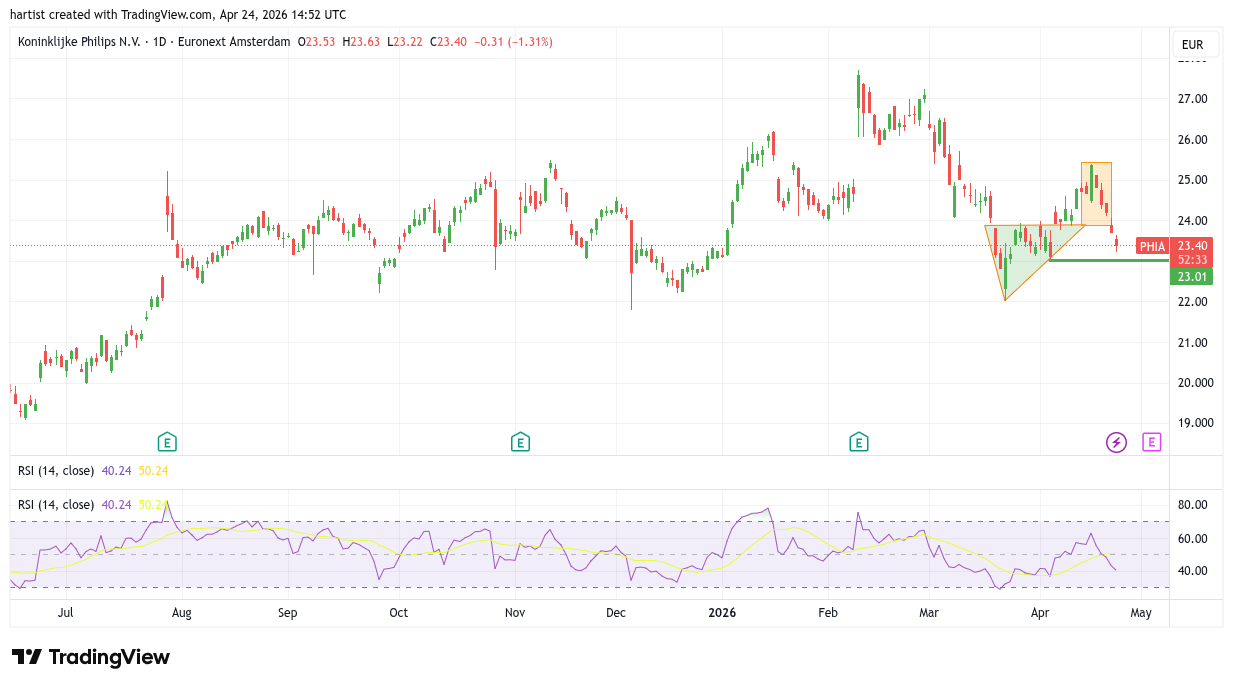Image resolution: width=1233 pixels, height=687 pixels.
Task: Click the Jul label on the time axis
Action: (x=66, y=613)
